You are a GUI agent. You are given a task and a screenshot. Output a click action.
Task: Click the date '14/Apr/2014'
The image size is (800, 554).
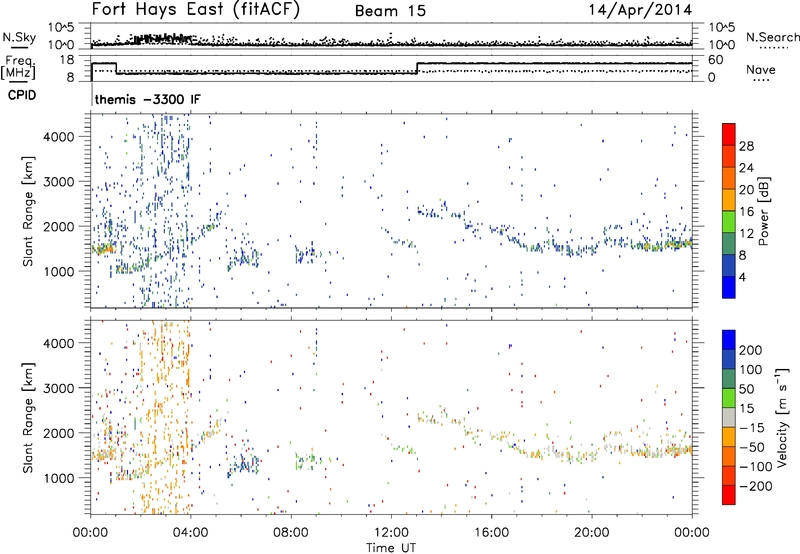[640, 10]
